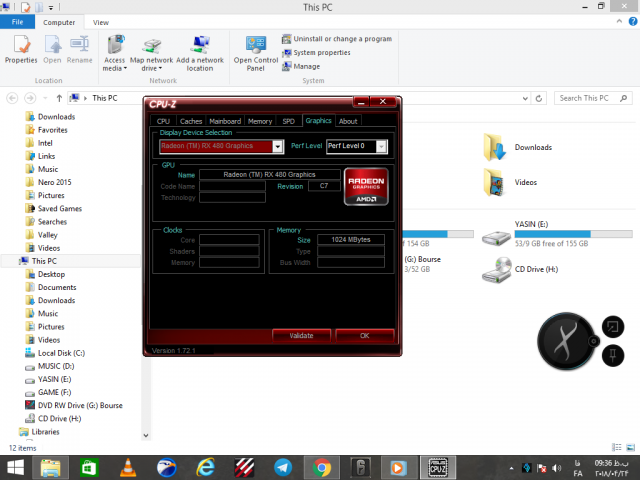Screen dimensions: 640x480
Task: Open the CD Drive (H:) icon
Action: pyautogui.click(x=497, y=269)
